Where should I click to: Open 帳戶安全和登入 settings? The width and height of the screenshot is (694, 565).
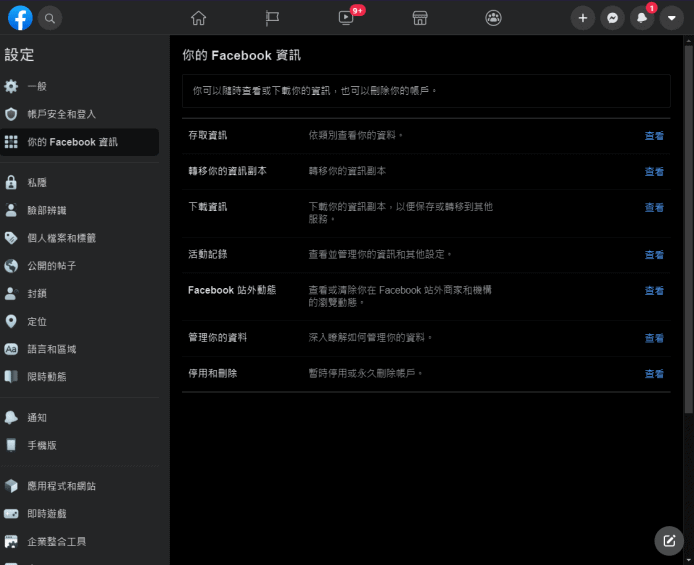80,114
